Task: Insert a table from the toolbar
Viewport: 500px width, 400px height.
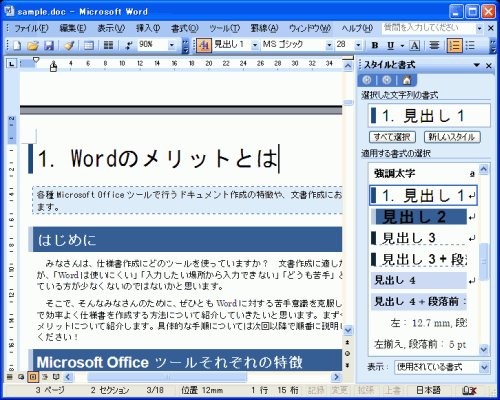Action: [89, 45]
